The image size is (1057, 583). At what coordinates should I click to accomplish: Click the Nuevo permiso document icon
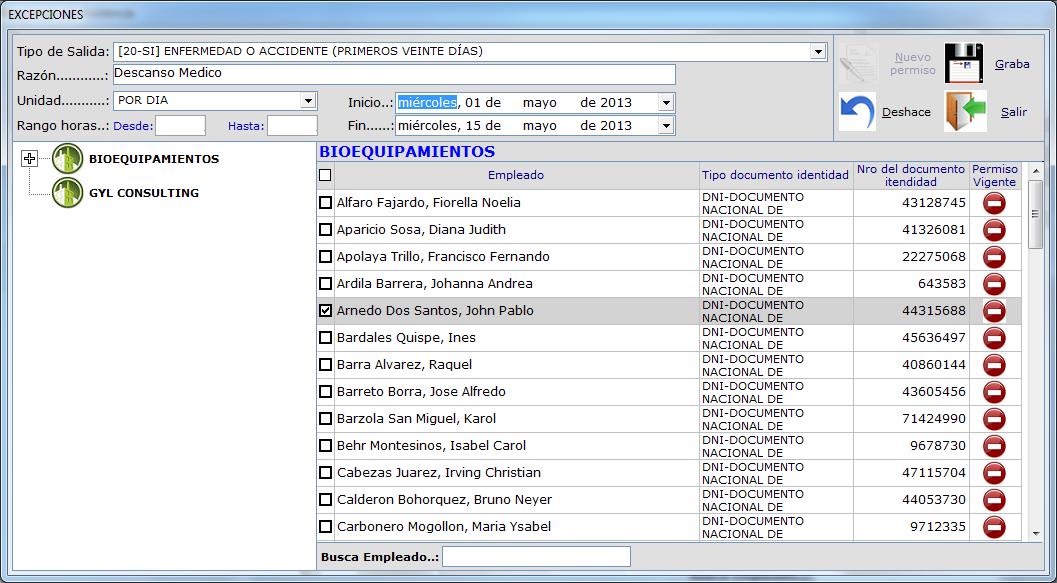[x=859, y=64]
